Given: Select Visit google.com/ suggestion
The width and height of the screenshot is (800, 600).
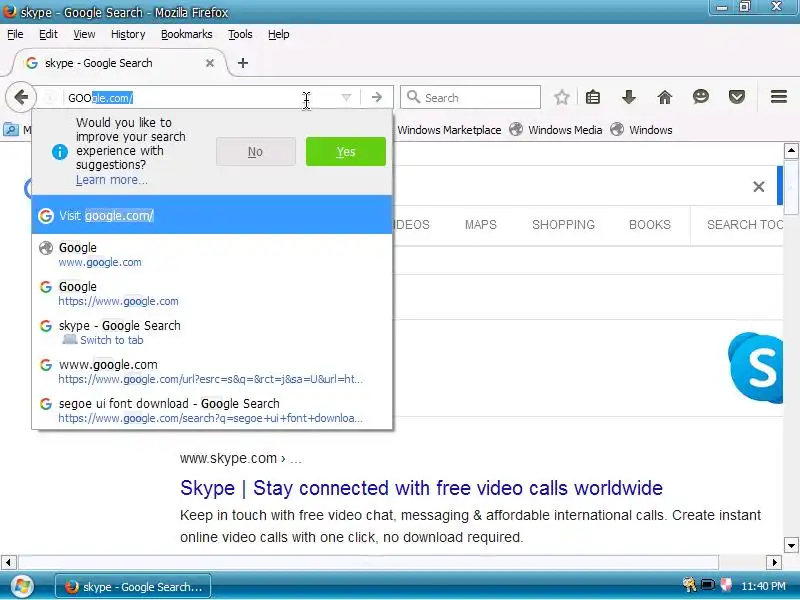Looking at the screenshot, I should (x=212, y=215).
